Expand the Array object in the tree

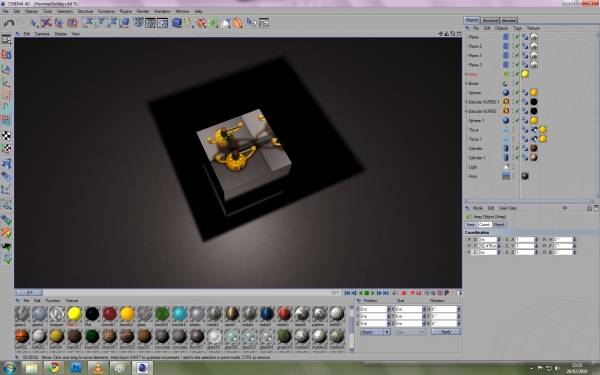(x=466, y=74)
